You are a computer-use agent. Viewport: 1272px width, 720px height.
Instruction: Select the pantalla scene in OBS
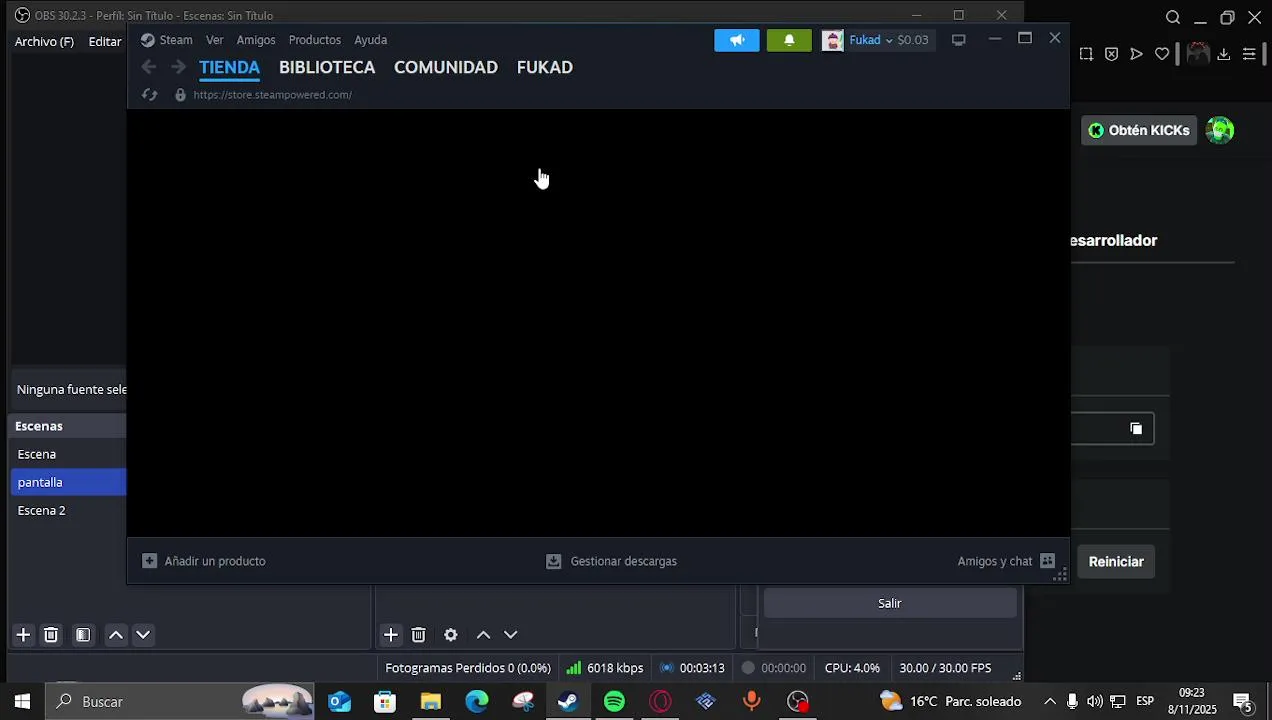coord(68,482)
